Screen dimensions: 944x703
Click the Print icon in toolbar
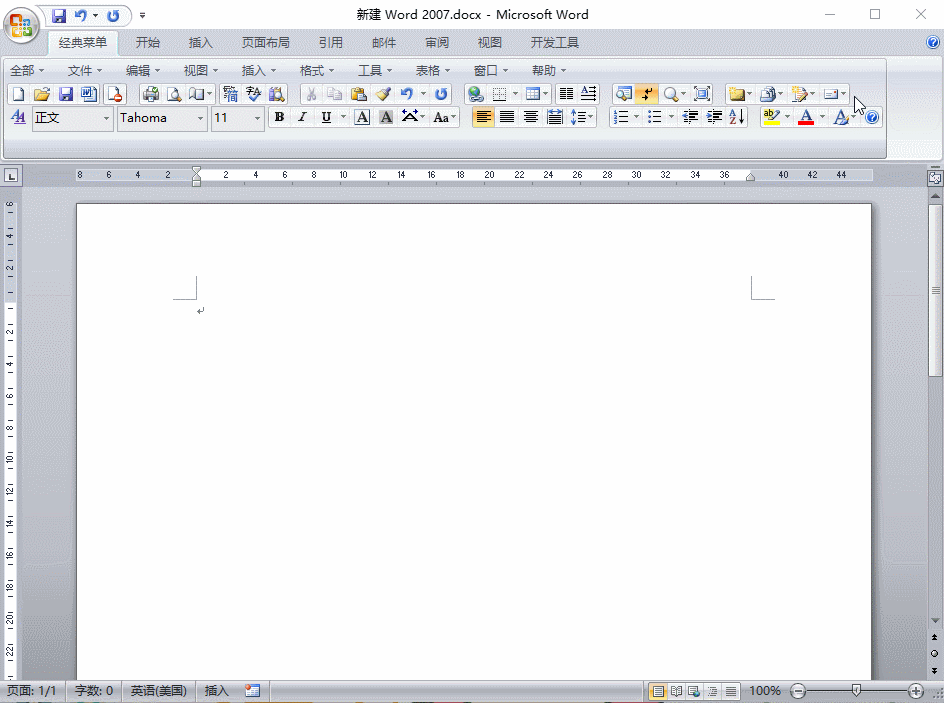click(x=151, y=94)
